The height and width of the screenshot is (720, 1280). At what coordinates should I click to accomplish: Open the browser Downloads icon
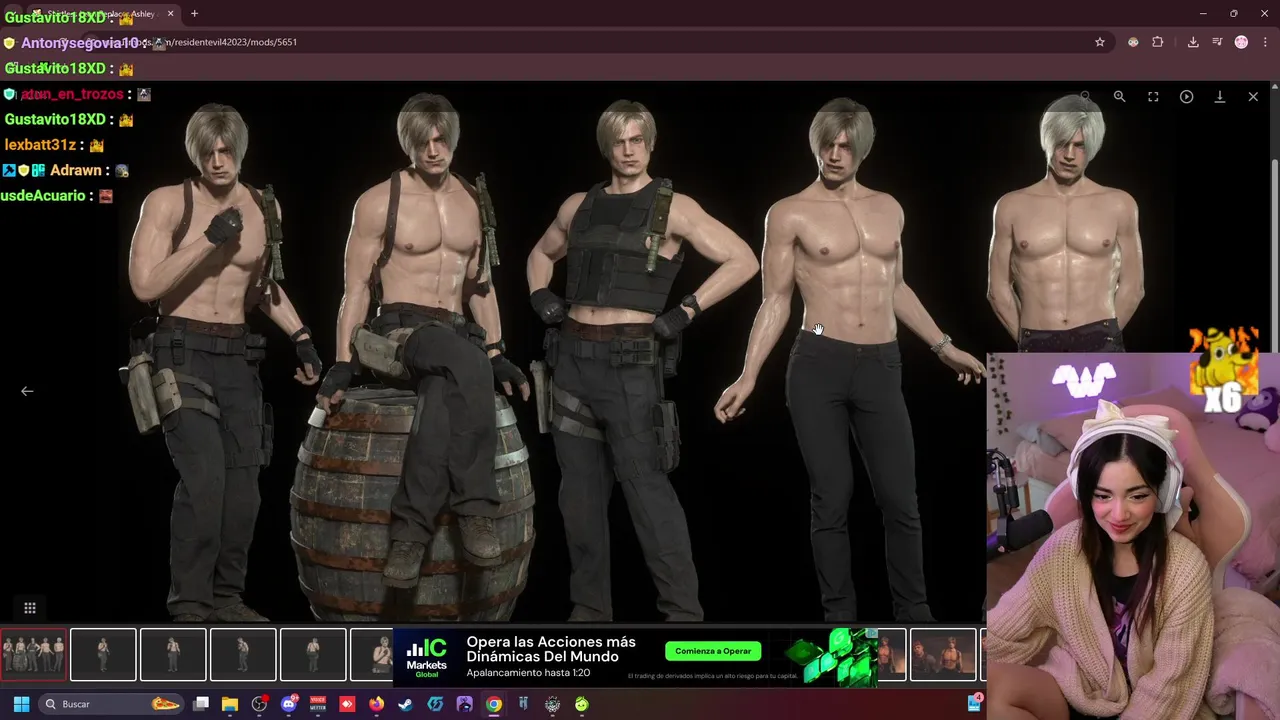click(1193, 42)
